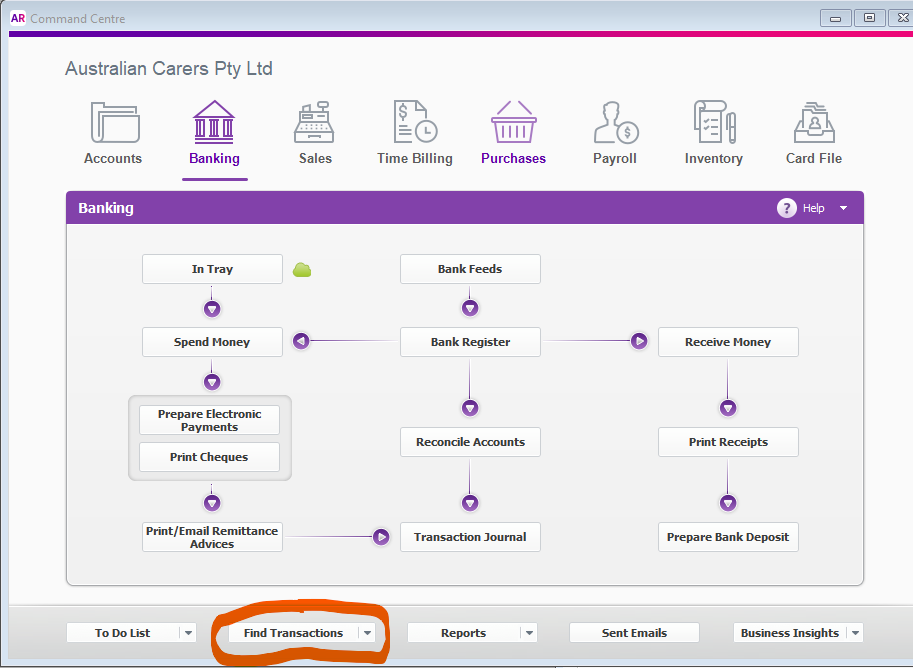Select the Purchases command centre
Image resolution: width=913 pixels, height=669 pixels.
click(513, 131)
